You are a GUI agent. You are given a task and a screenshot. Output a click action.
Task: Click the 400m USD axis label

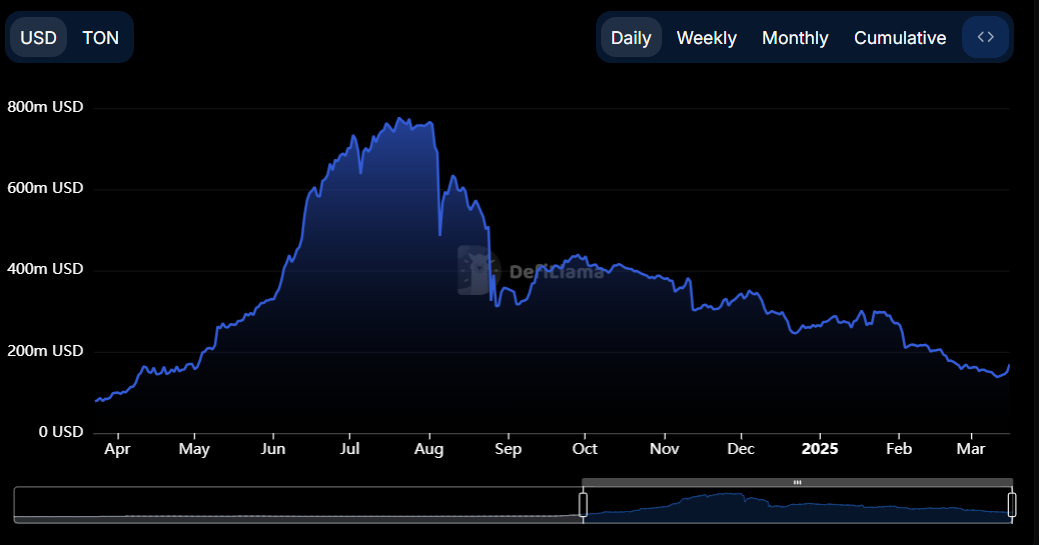pos(45,269)
